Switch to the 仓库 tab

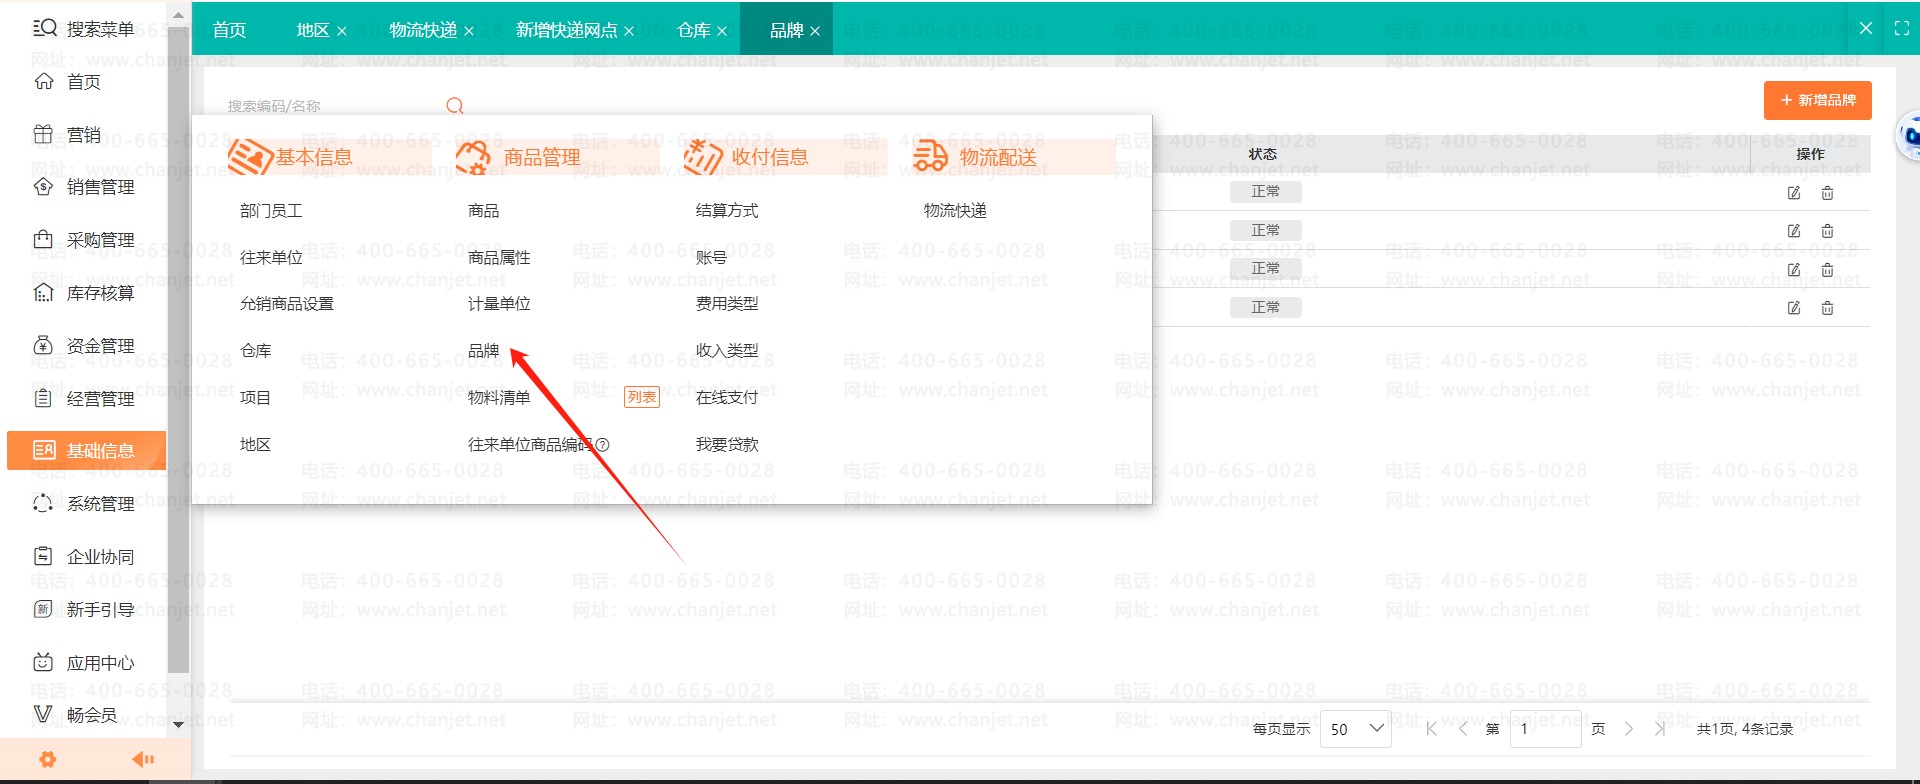[694, 30]
